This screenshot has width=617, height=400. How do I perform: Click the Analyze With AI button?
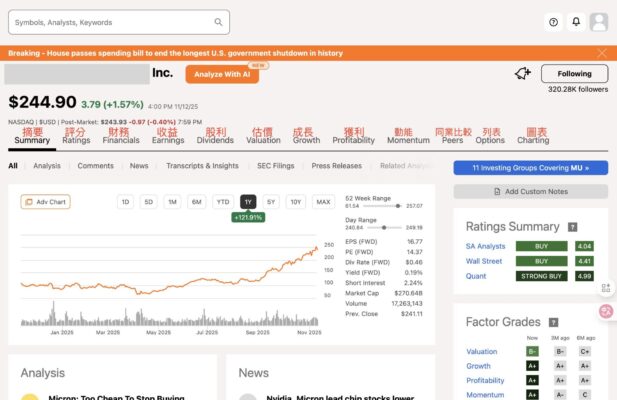pos(222,75)
